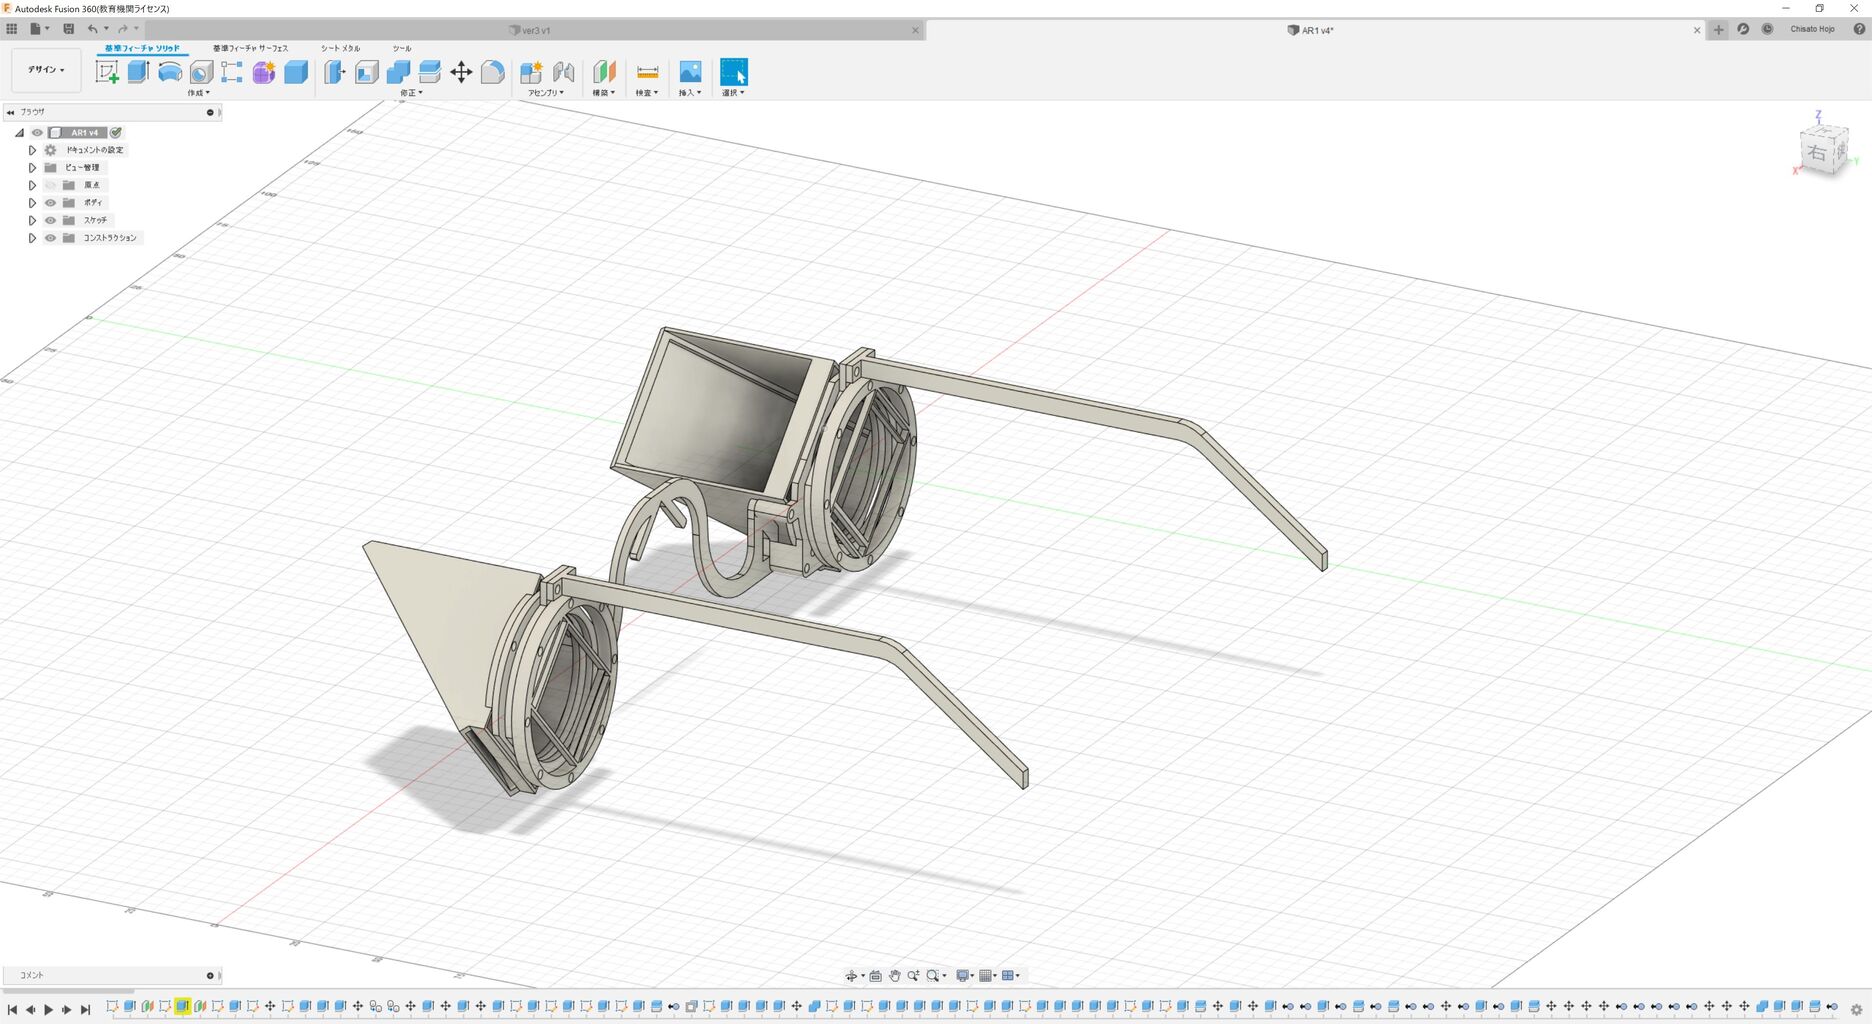Screen dimensions: 1872x1024
Task: Hide the ボディ folder using its eye icon
Action: pyautogui.click(x=50, y=203)
